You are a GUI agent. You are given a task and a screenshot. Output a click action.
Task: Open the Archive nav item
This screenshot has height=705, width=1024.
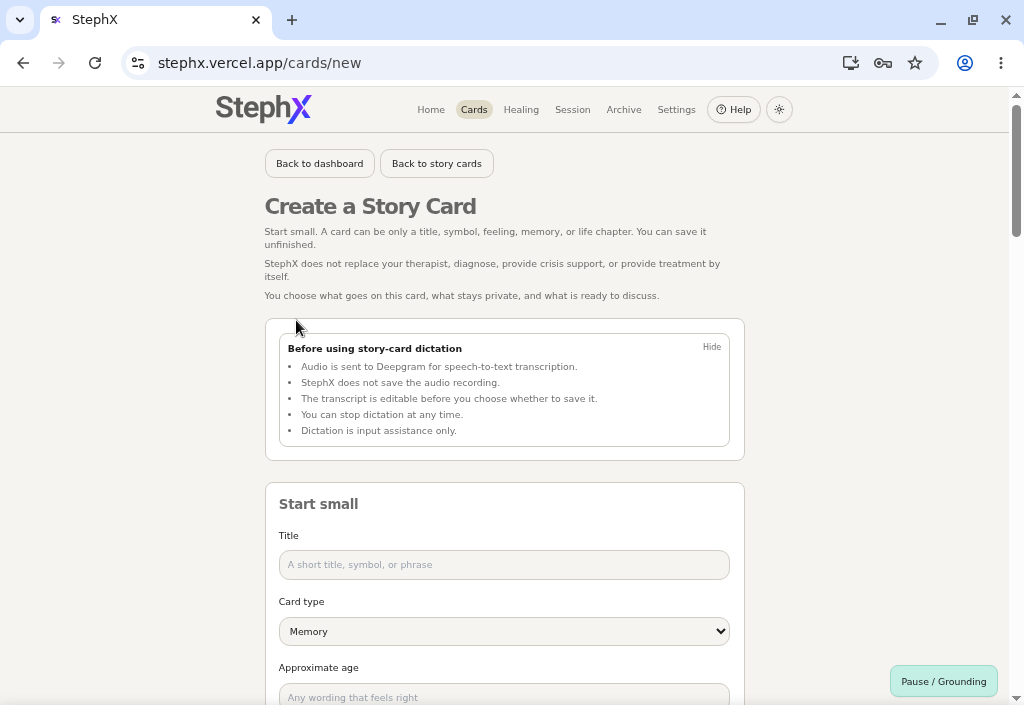click(x=624, y=110)
